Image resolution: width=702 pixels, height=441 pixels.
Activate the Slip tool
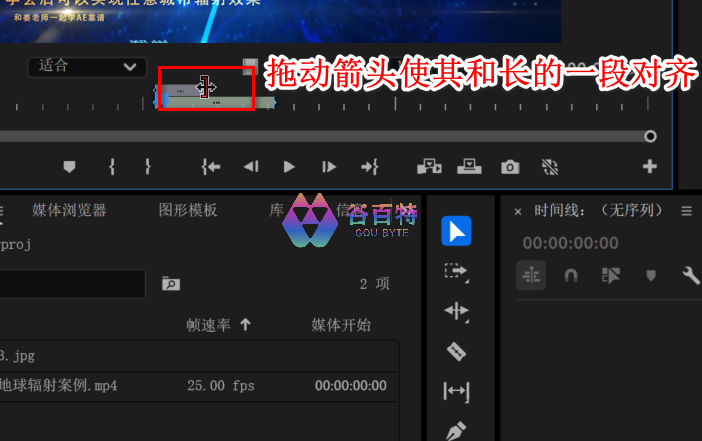[x=456, y=391]
